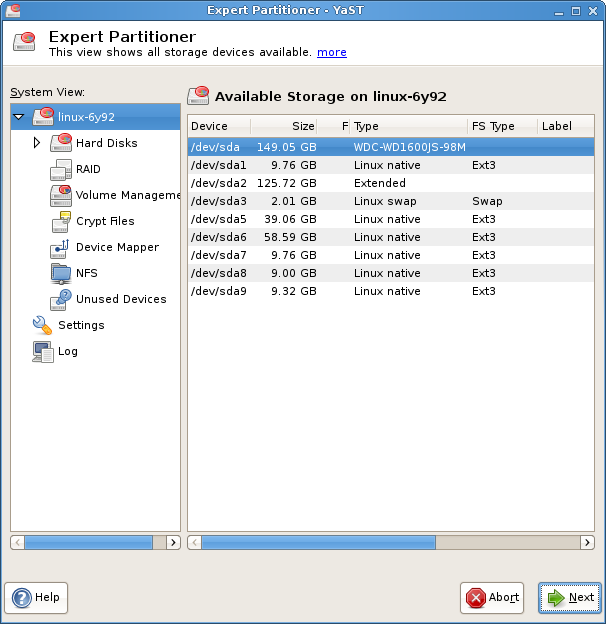Click the Next button
Image resolution: width=606 pixels, height=624 pixels.
point(569,598)
